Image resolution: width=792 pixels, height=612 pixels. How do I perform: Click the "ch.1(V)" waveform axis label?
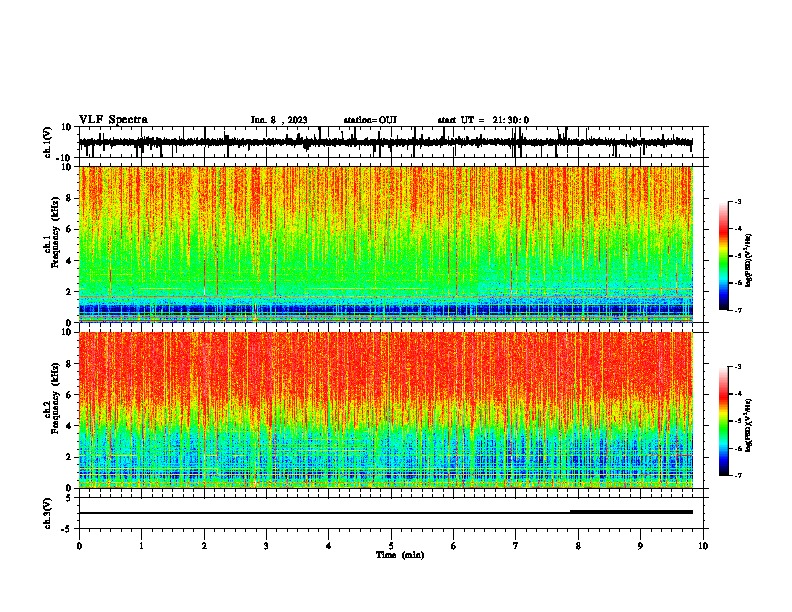click(48, 142)
